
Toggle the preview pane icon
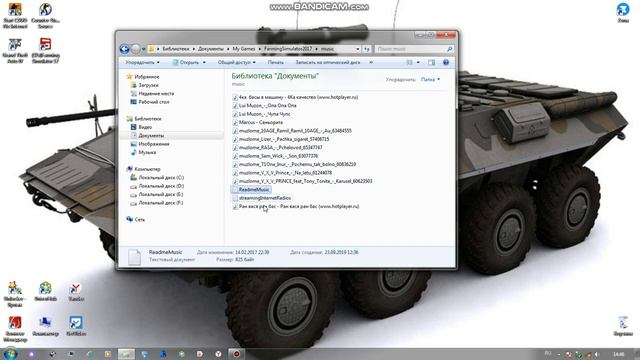point(431,62)
